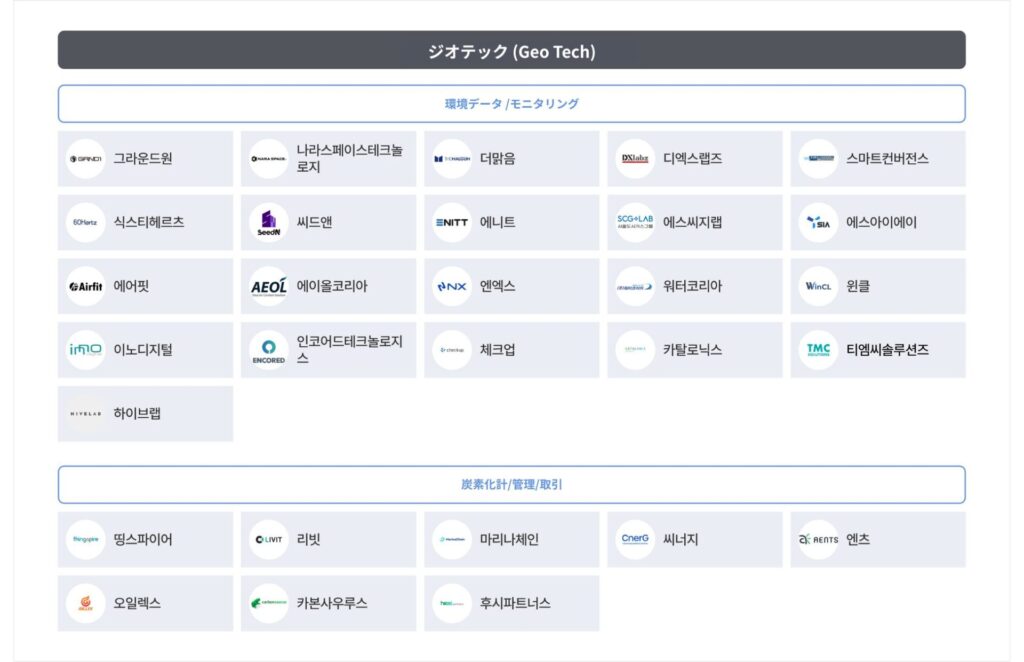Click the ジオテック (Geo Tech) title bar
The height and width of the screenshot is (662, 1024).
click(x=511, y=50)
